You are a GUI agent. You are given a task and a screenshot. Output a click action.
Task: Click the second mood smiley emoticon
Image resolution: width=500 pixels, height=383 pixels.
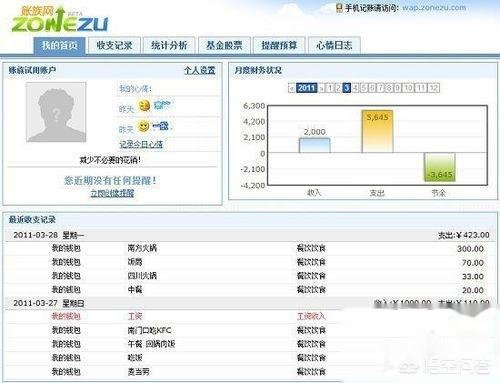pos(144,126)
